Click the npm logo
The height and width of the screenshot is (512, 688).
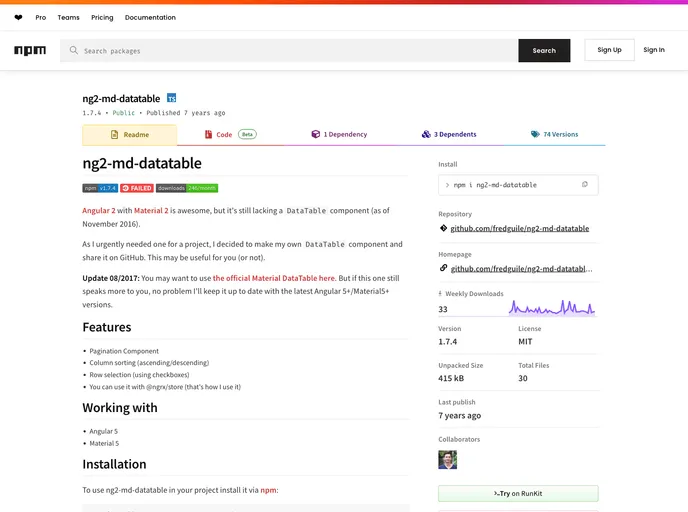30,50
